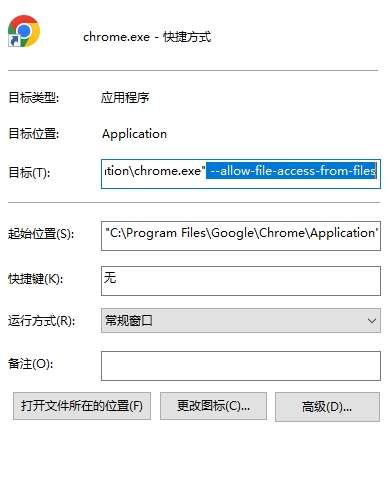Expand the chevron arrow of 运行方式 dropdown
The width and height of the screenshot is (391, 482).
pyautogui.click(x=372, y=321)
